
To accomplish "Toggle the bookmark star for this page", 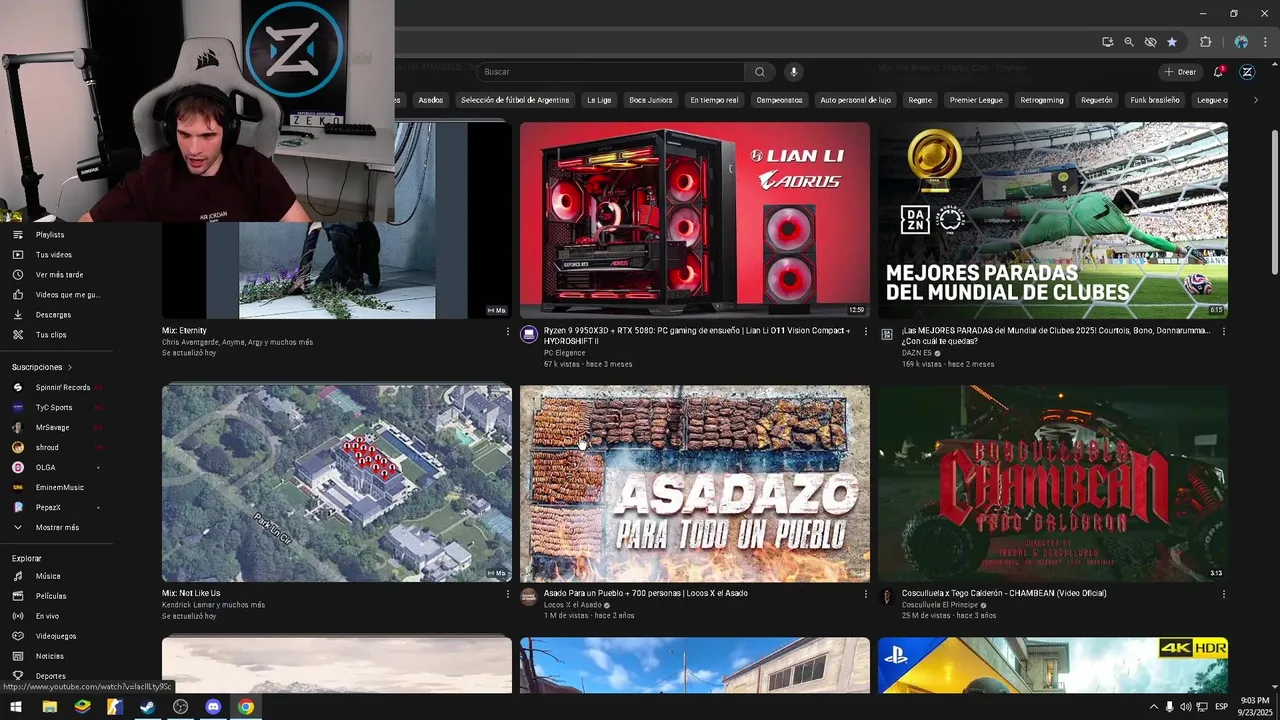I will 1172,42.
